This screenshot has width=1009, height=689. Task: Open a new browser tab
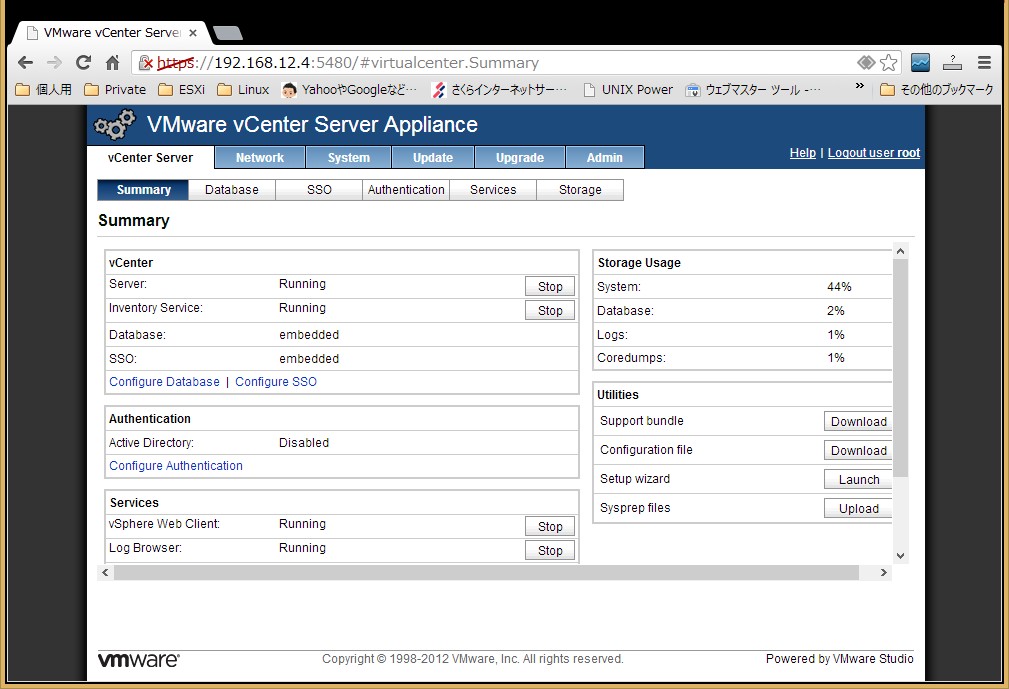(227, 33)
